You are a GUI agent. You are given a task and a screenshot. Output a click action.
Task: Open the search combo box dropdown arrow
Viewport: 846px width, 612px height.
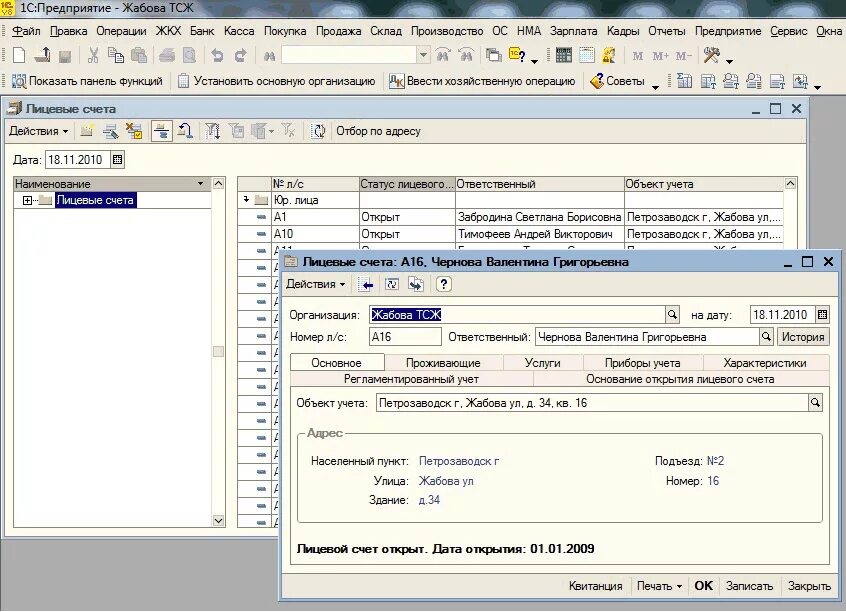point(424,55)
